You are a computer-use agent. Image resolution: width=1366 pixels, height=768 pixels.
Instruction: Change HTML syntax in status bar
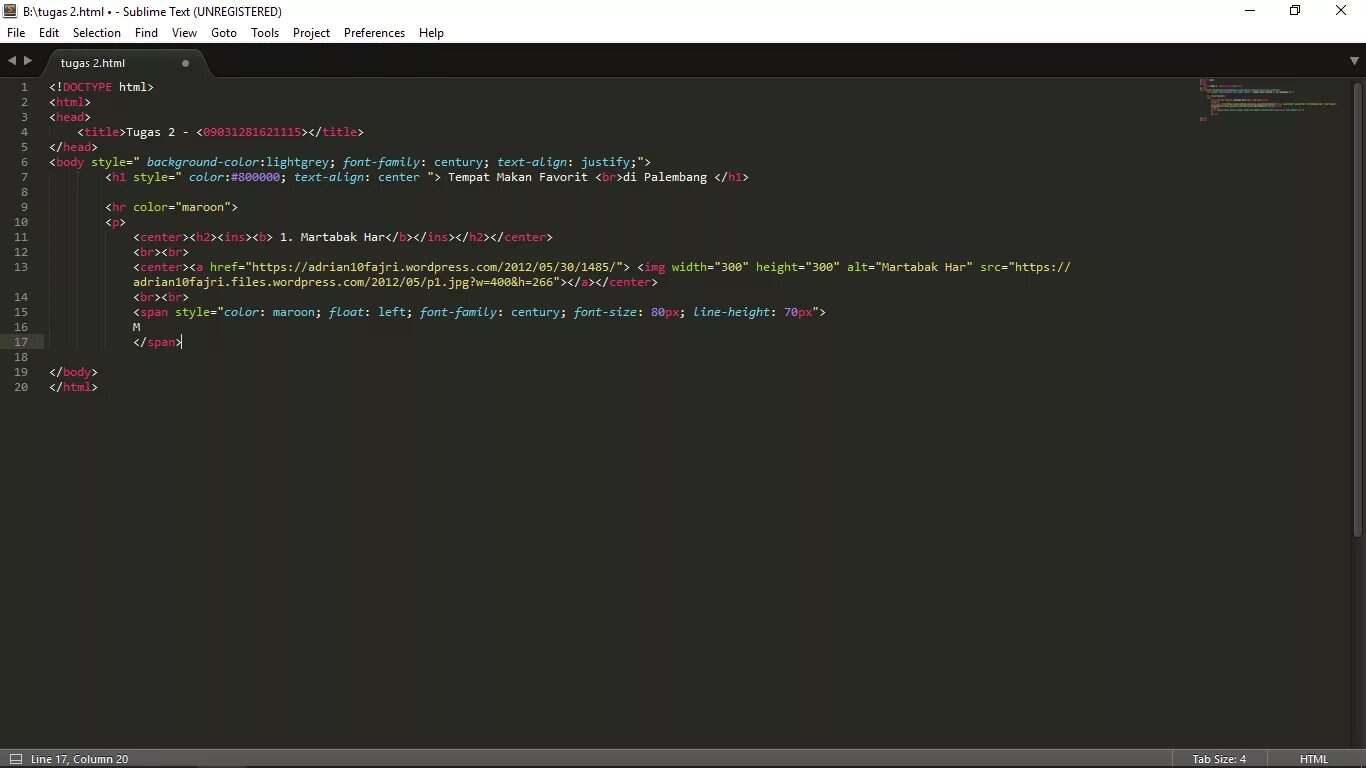[x=1313, y=759]
